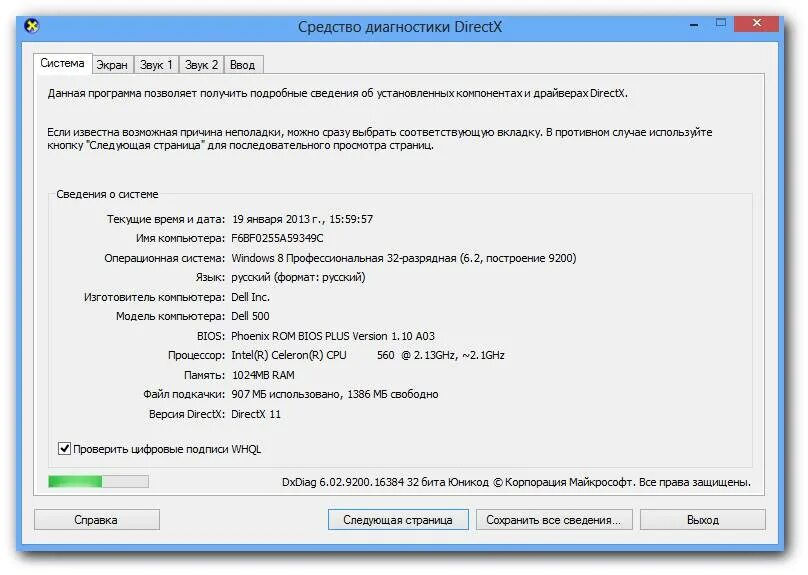Screen dimensions: 808x575
Task: Click the date value 19 января 2013
Action: tap(302, 219)
